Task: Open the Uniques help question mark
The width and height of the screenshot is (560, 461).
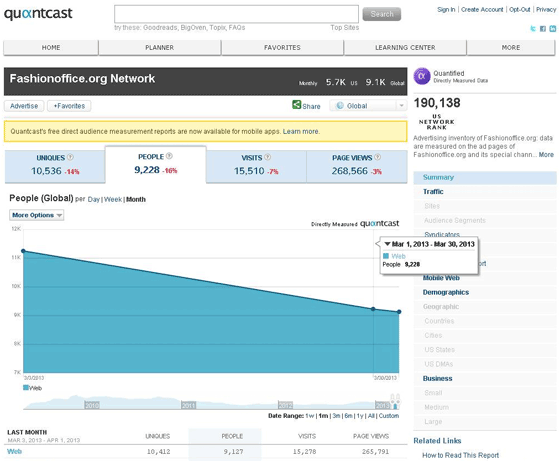Action: tap(70, 157)
